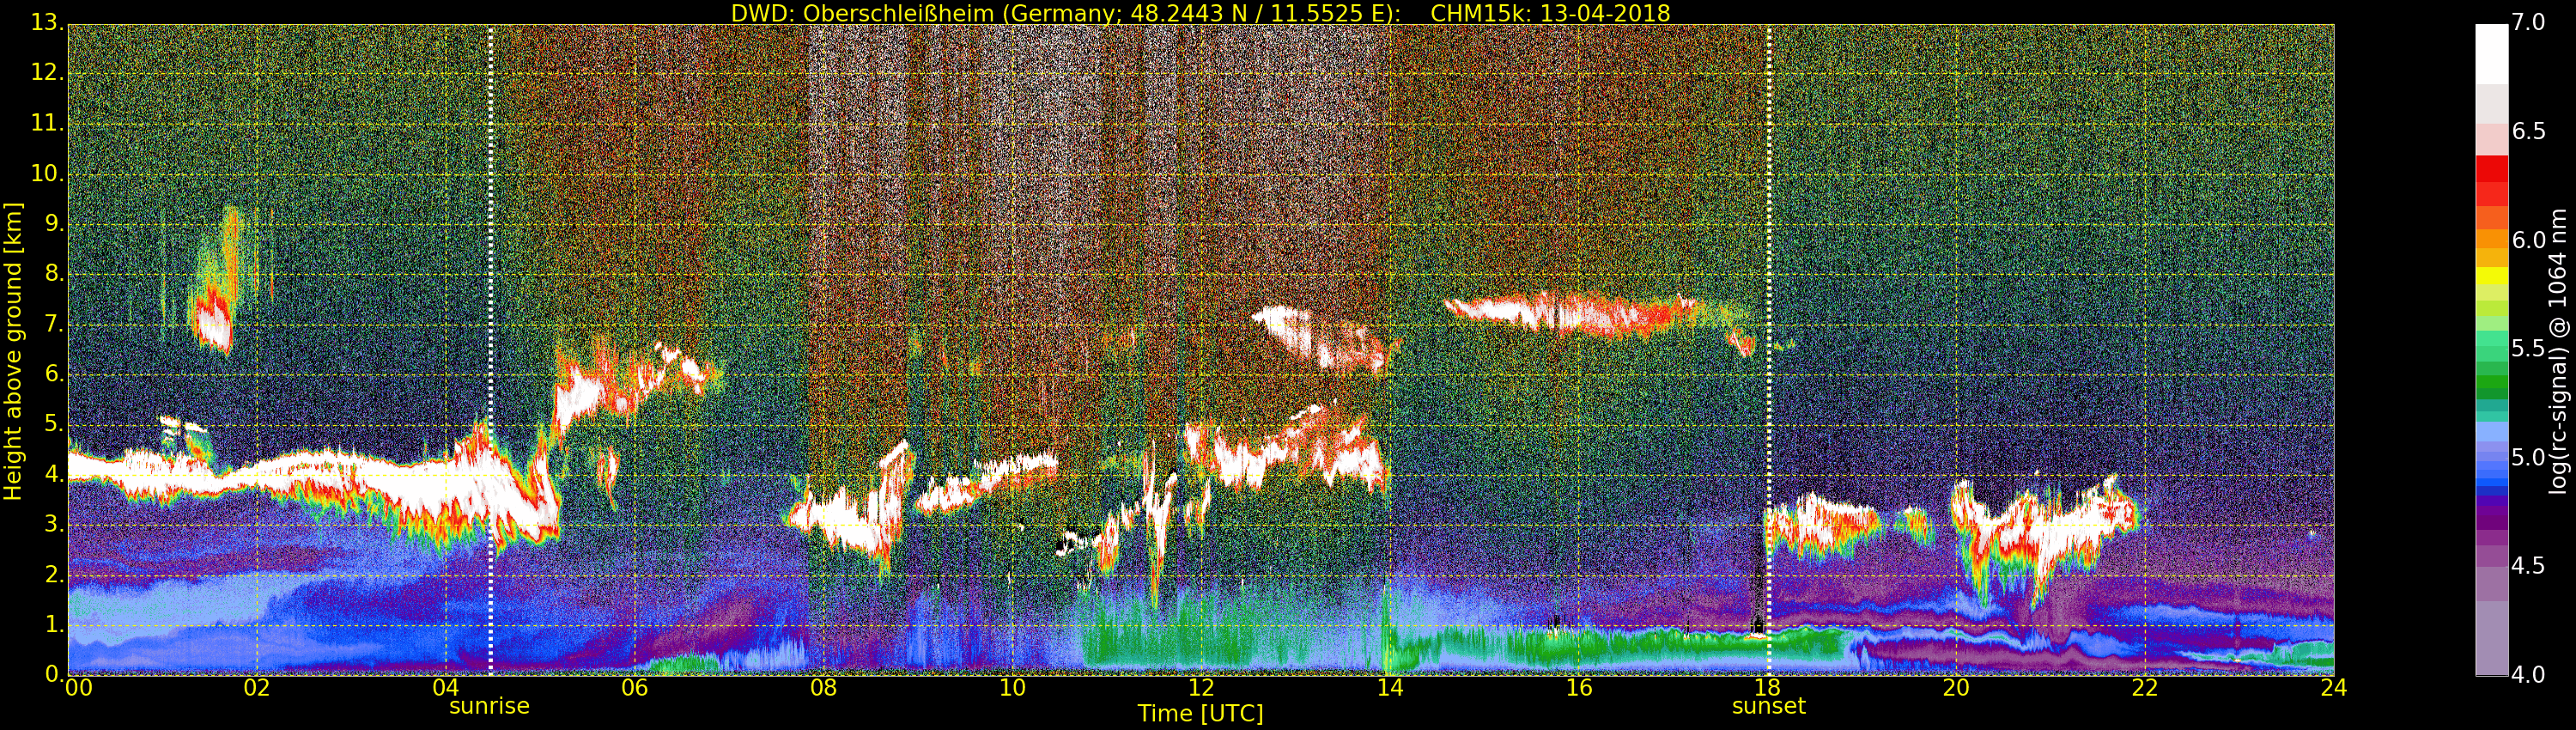Click the x-axis tick label '10'

(1012, 688)
